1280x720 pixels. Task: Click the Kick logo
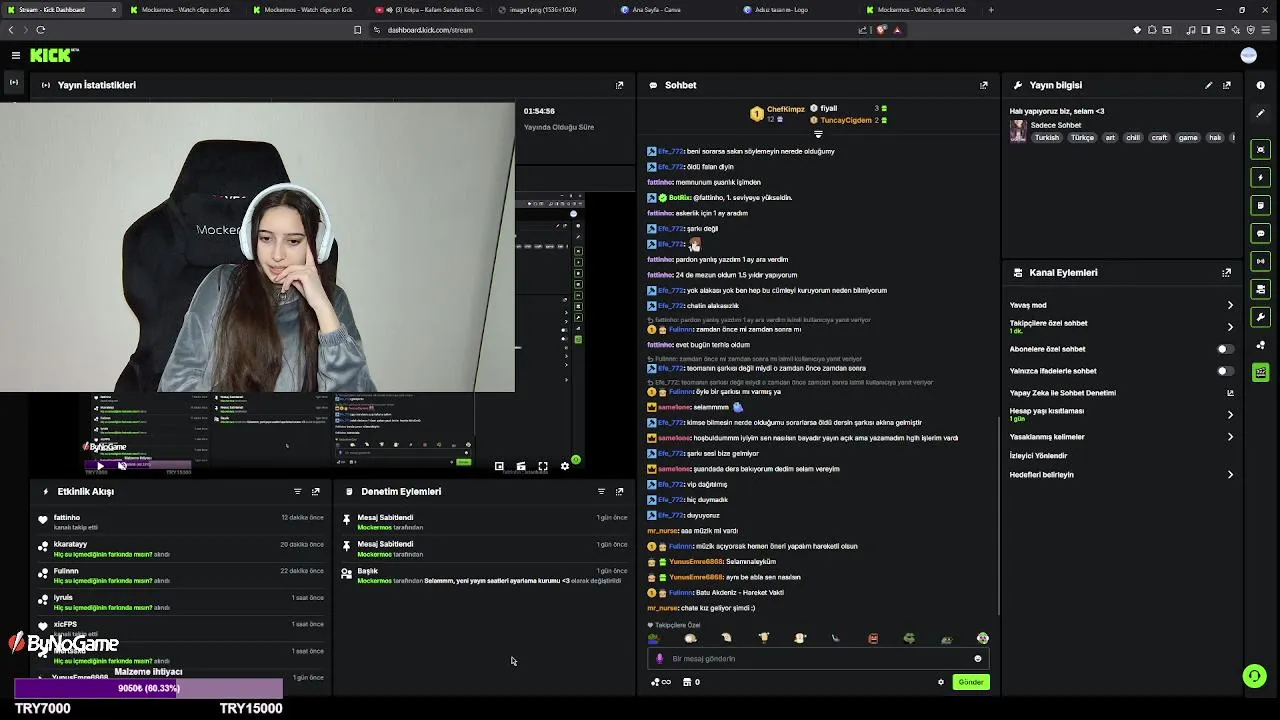(53, 55)
